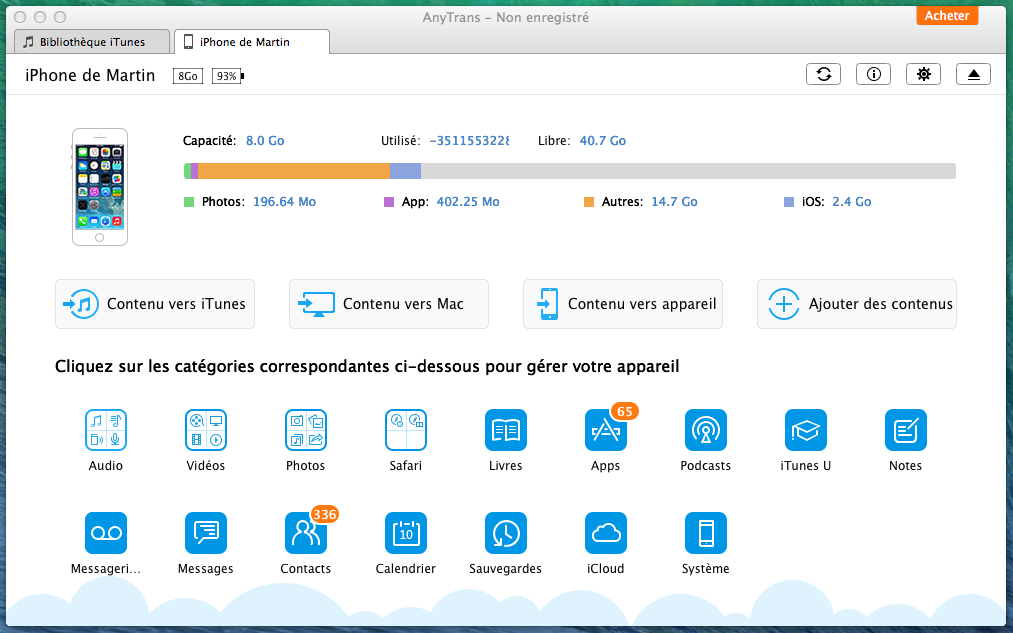Open the iTunes U category

point(805,430)
